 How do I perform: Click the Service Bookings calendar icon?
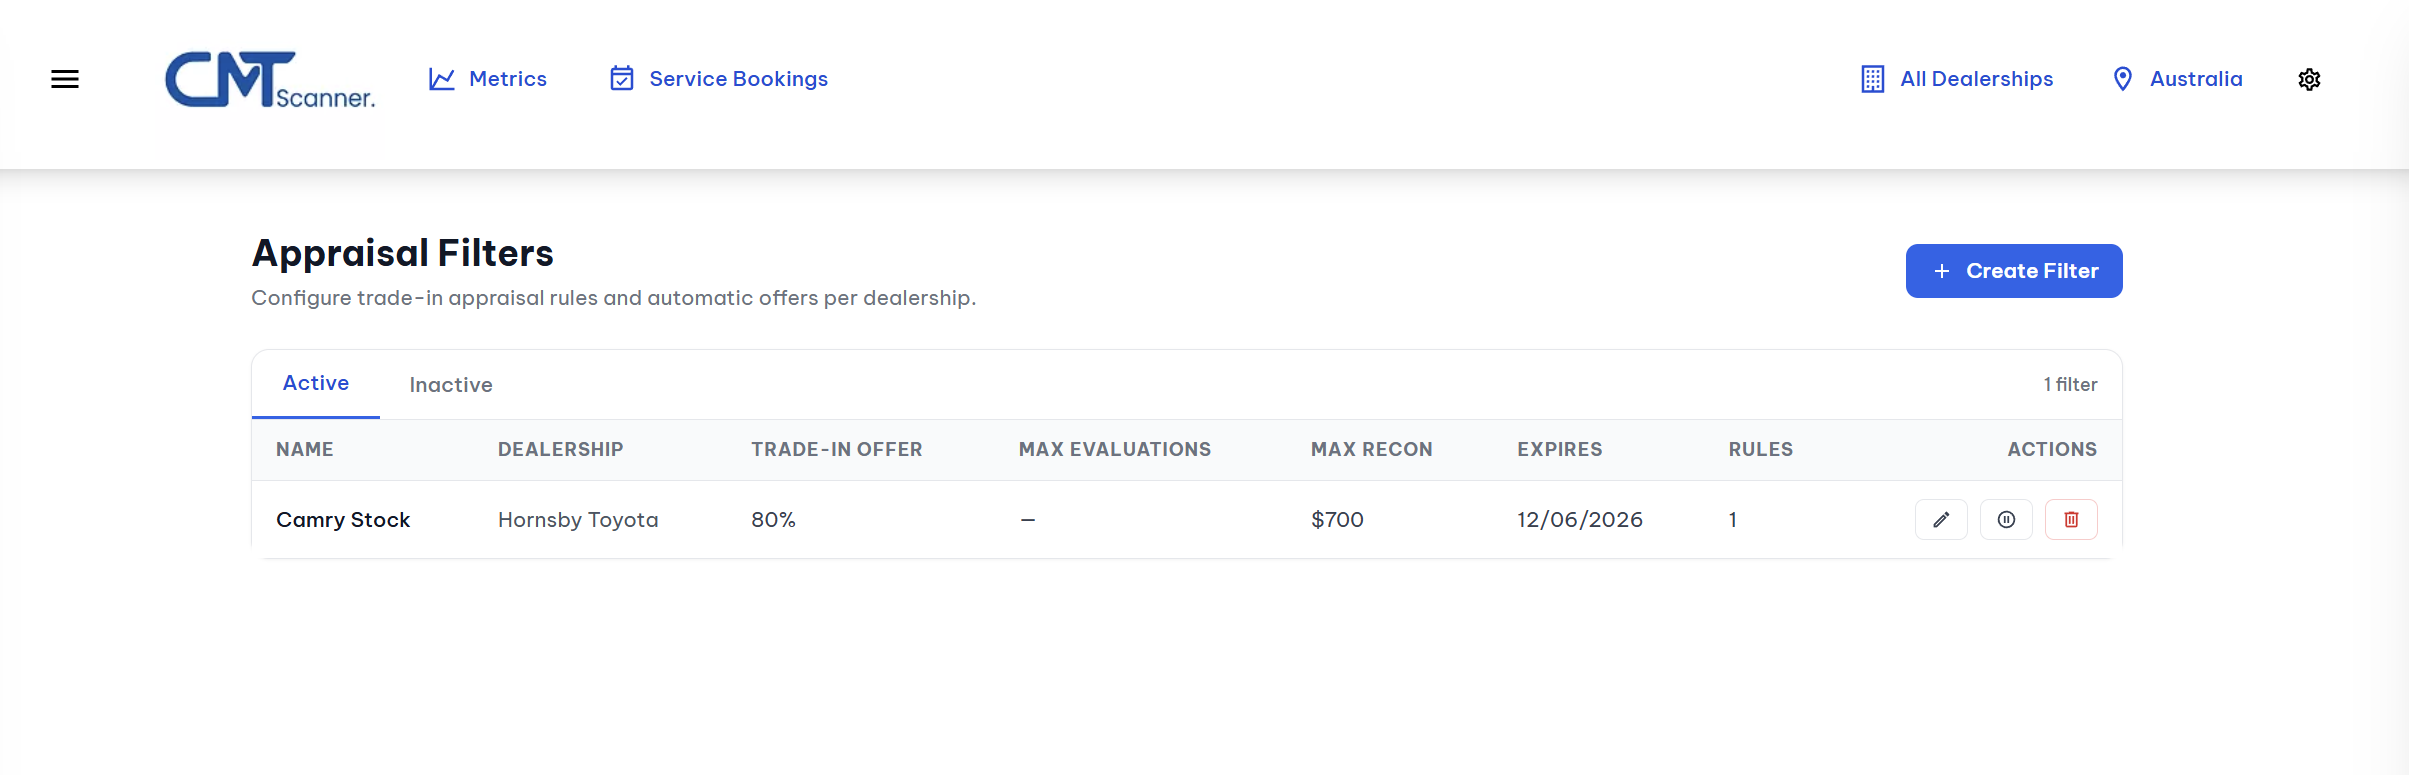click(x=622, y=78)
